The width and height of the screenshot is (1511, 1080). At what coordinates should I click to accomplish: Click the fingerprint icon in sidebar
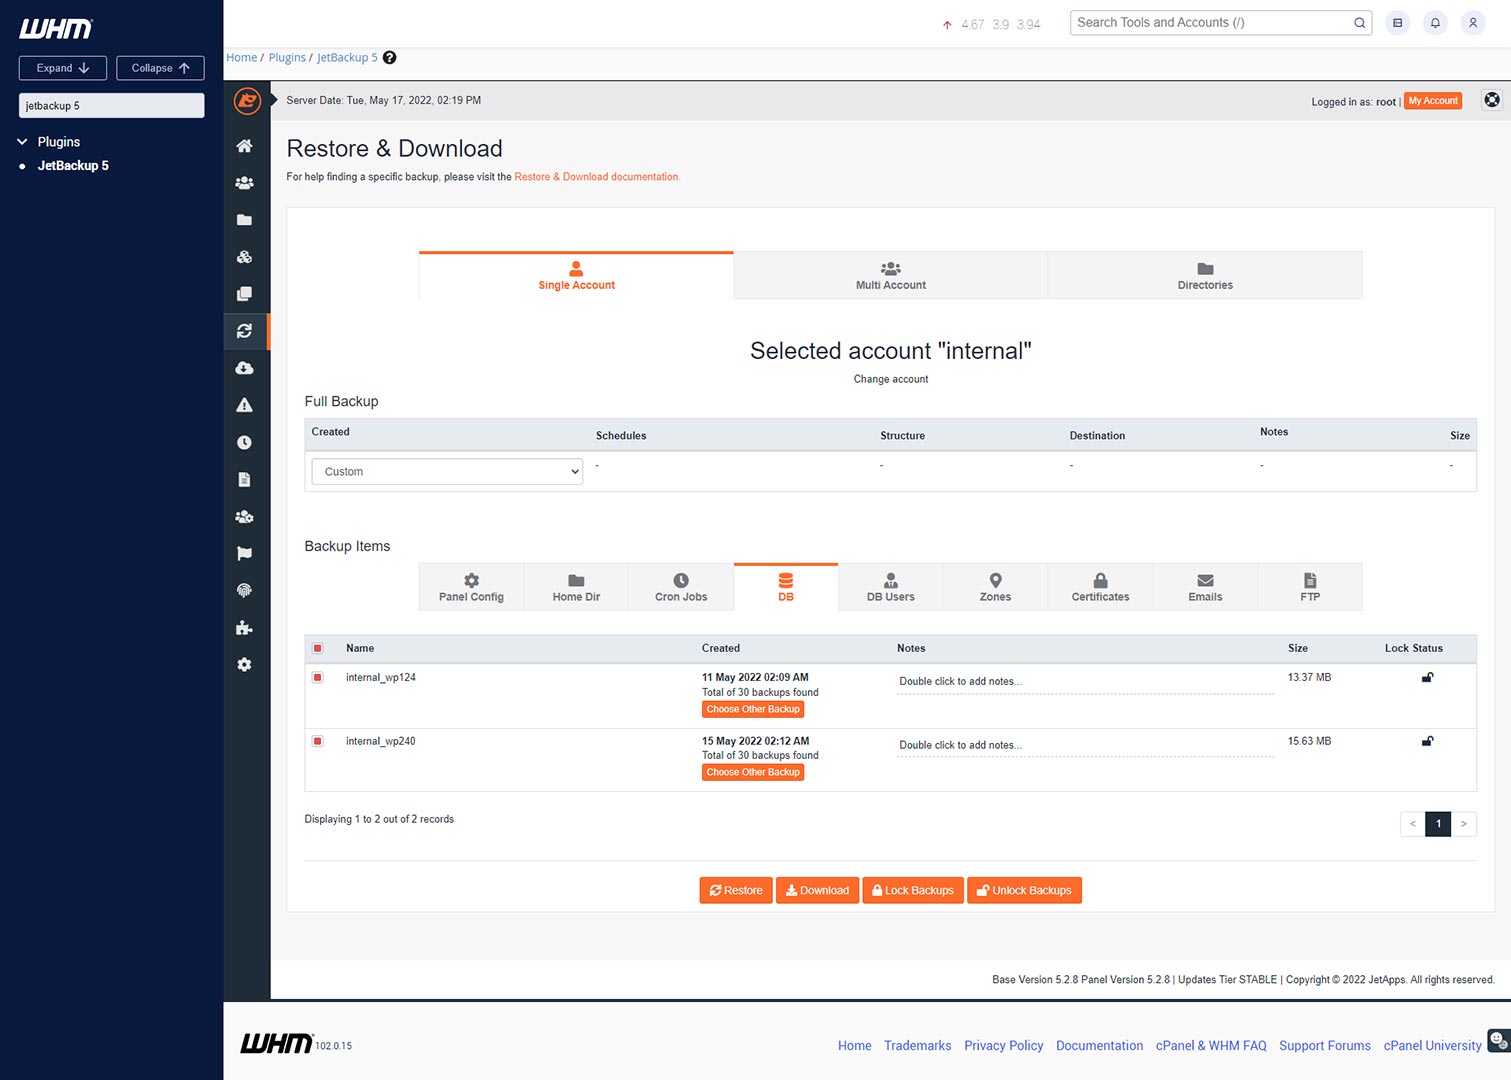click(x=244, y=591)
